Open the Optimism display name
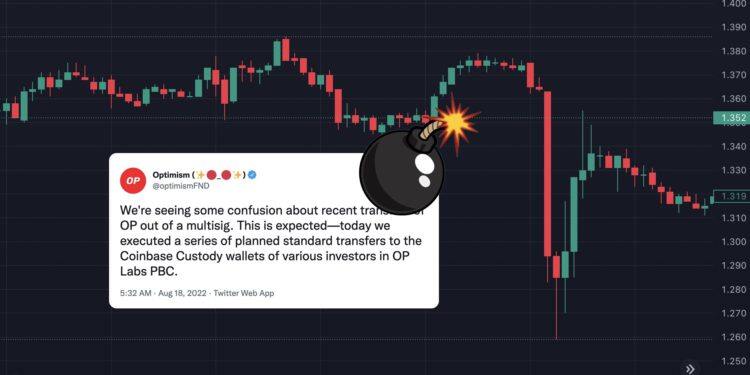750x375 pixels. click(x=171, y=175)
